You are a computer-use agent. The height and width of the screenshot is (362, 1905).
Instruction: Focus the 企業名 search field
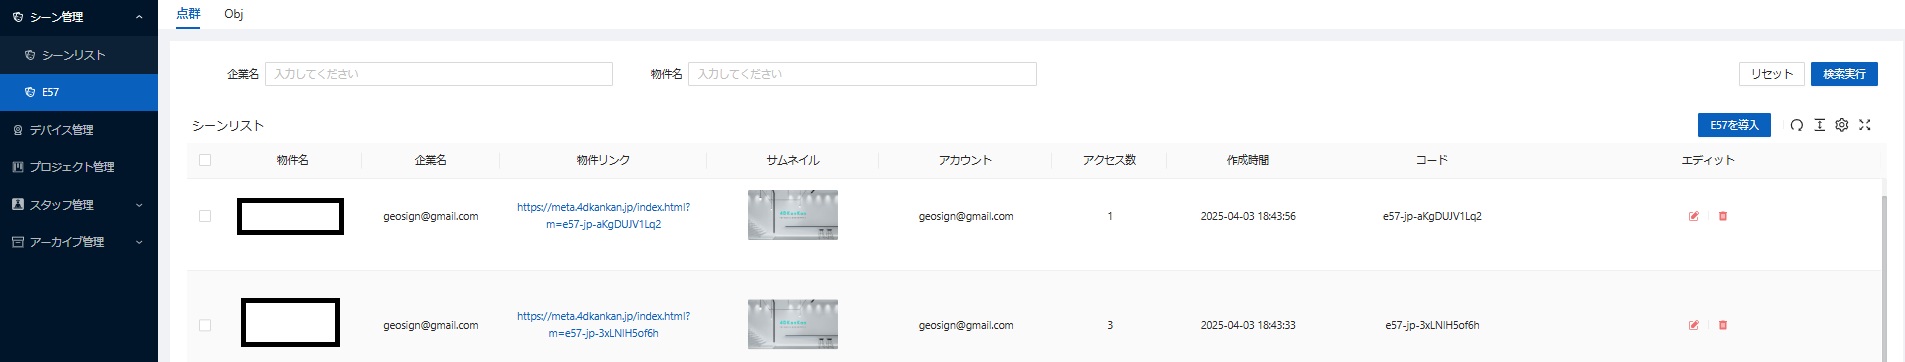[439, 74]
